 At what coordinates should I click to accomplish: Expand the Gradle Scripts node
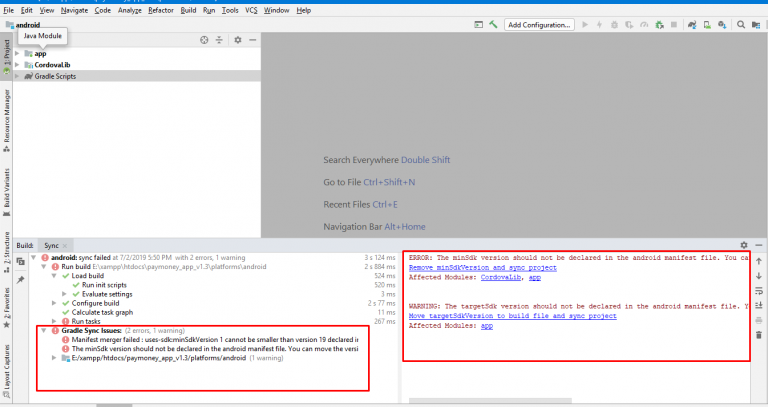pos(16,76)
